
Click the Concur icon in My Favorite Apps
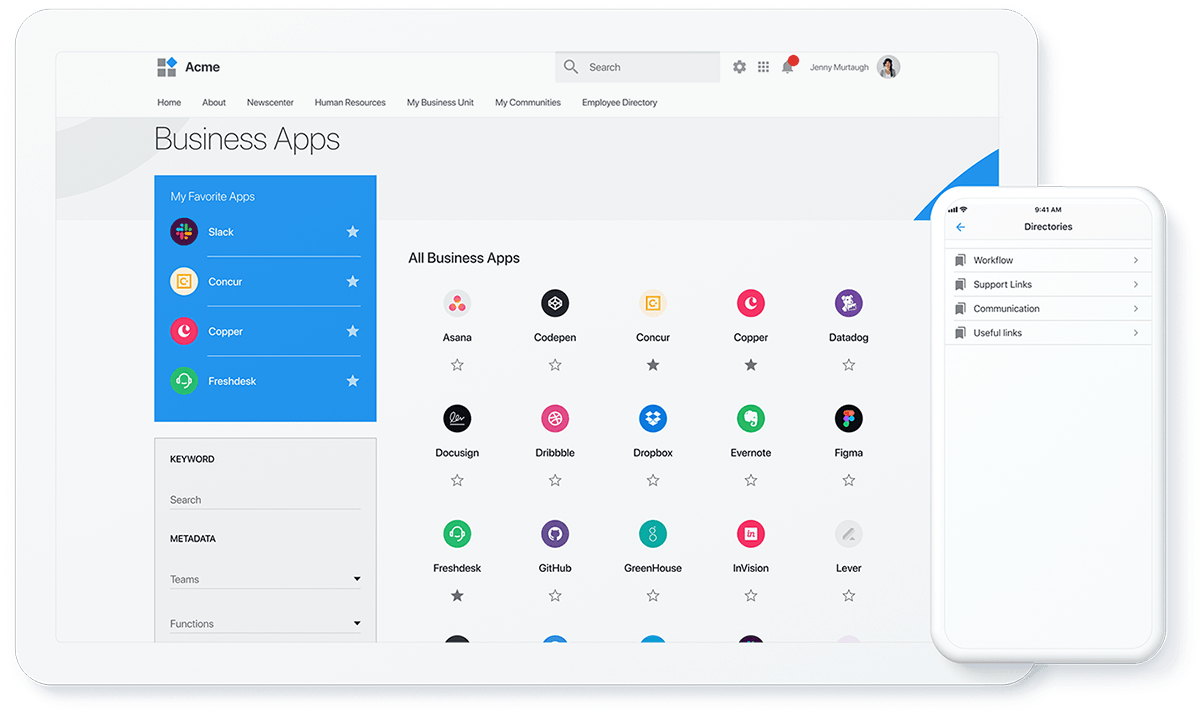pos(184,282)
